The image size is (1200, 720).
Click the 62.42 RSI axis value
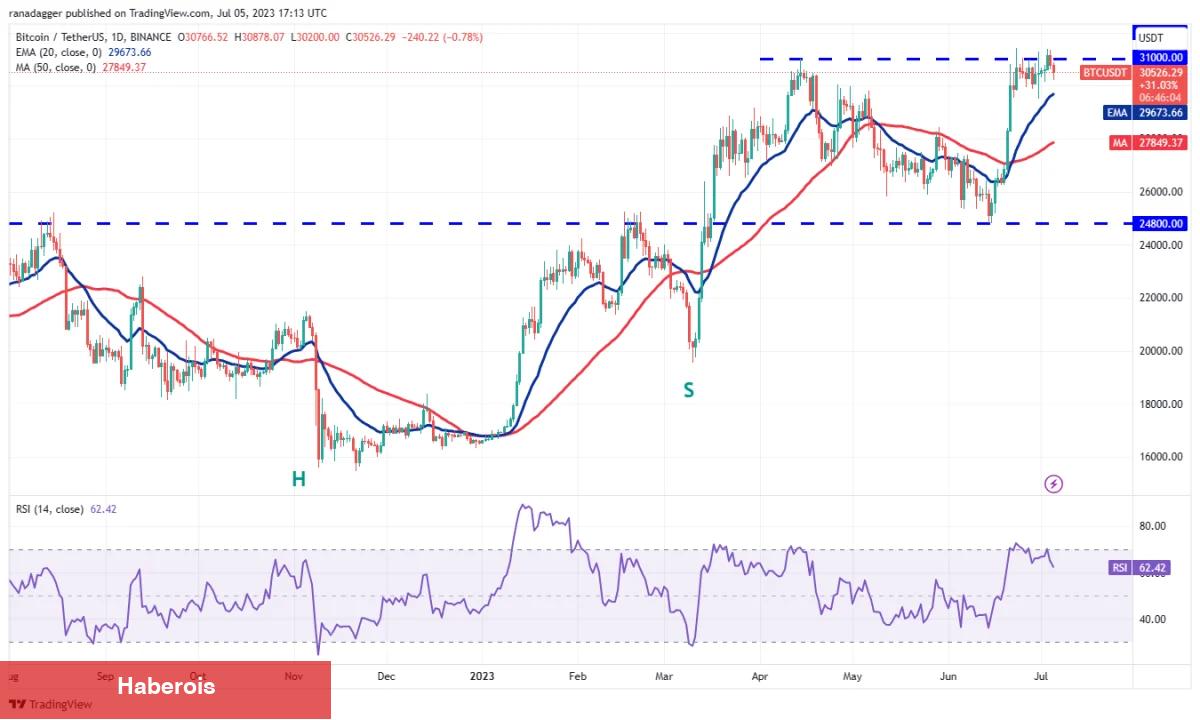tap(1152, 568)
